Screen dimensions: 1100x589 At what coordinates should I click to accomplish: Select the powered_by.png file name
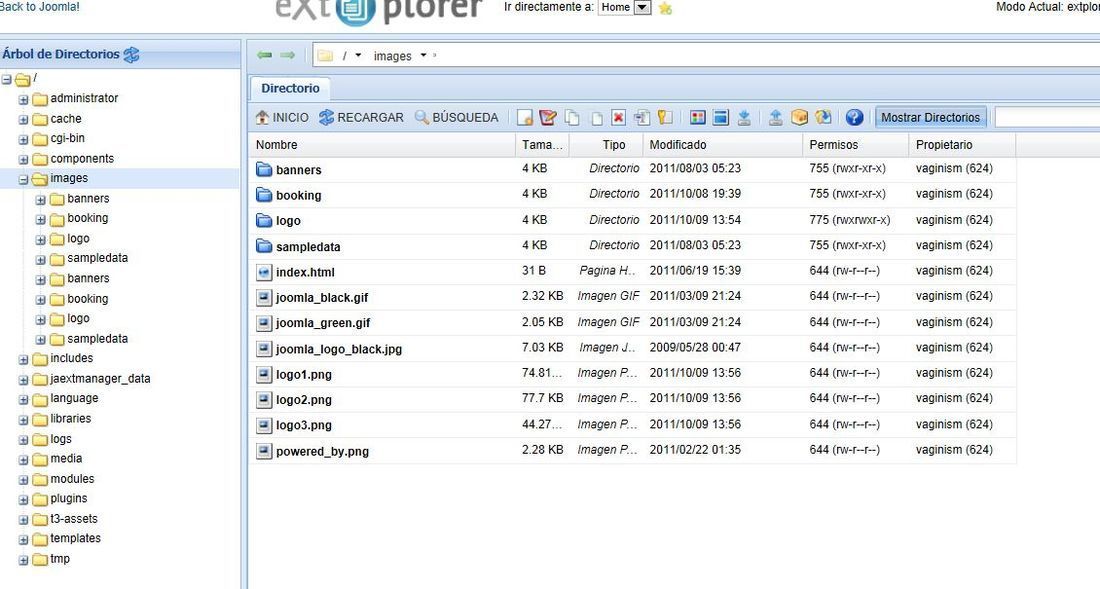click(322, 452)
